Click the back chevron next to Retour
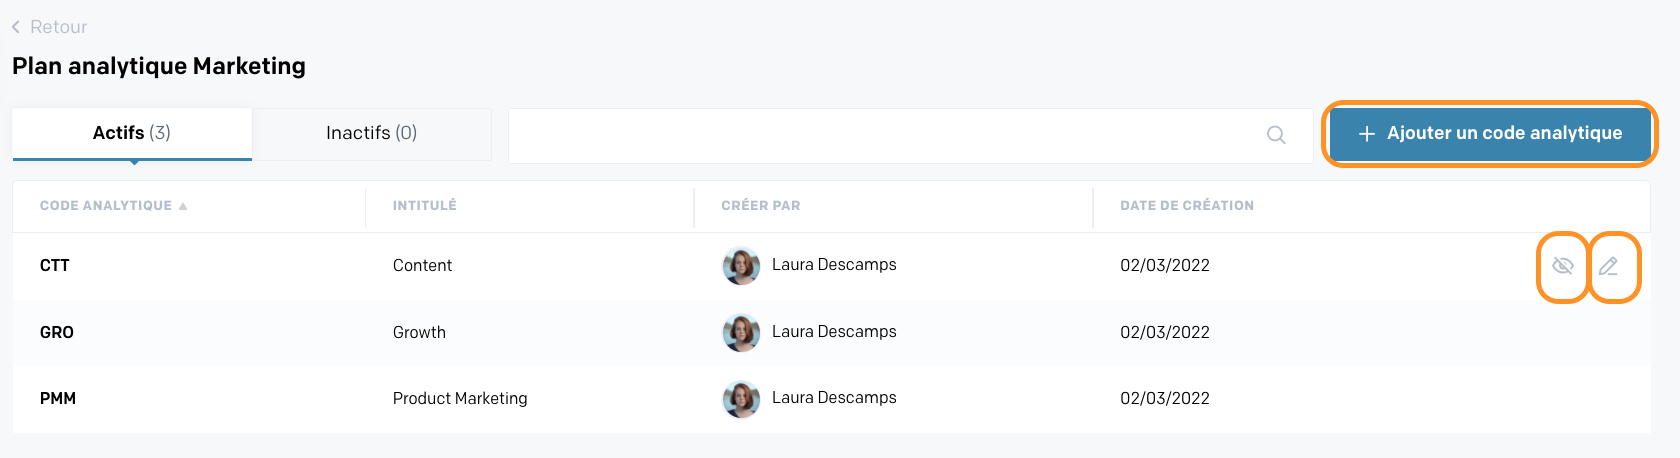This screenshot has height=458, width=1680. [x=16, y=27]
